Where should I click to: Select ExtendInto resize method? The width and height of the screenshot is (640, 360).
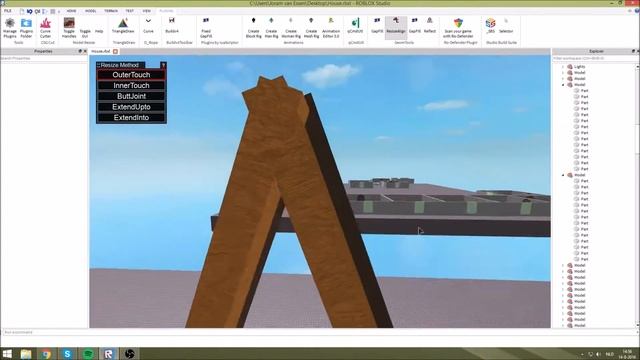(x=131, y=118)
